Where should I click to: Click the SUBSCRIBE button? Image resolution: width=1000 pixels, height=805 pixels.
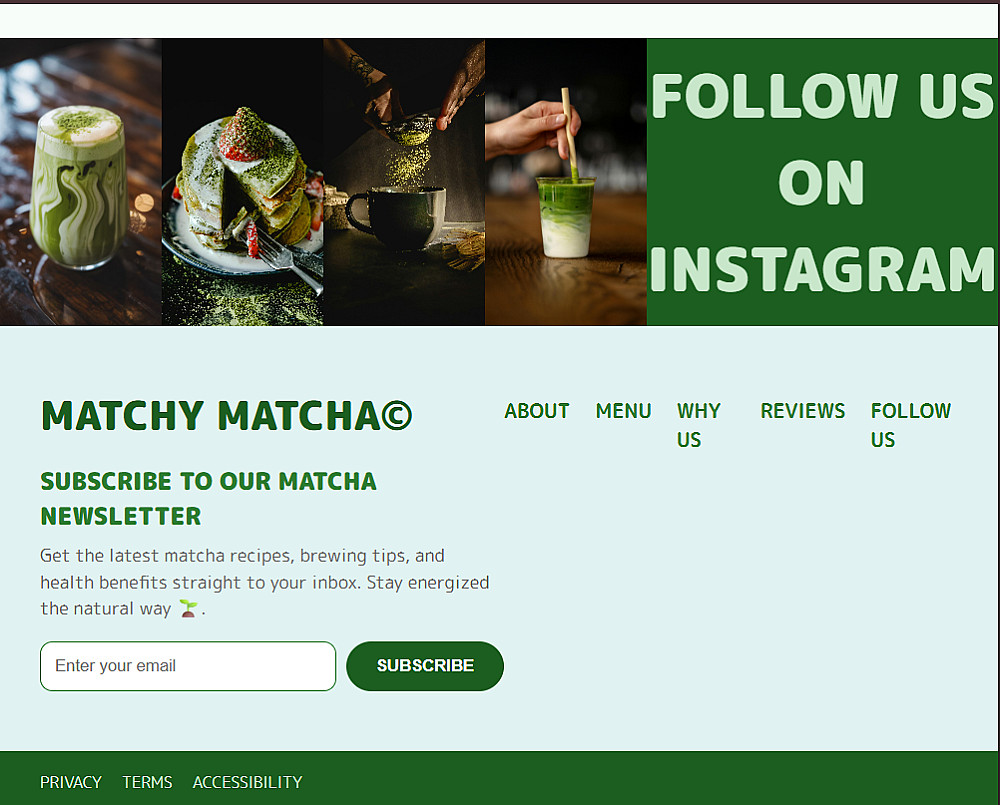[425, 666]
